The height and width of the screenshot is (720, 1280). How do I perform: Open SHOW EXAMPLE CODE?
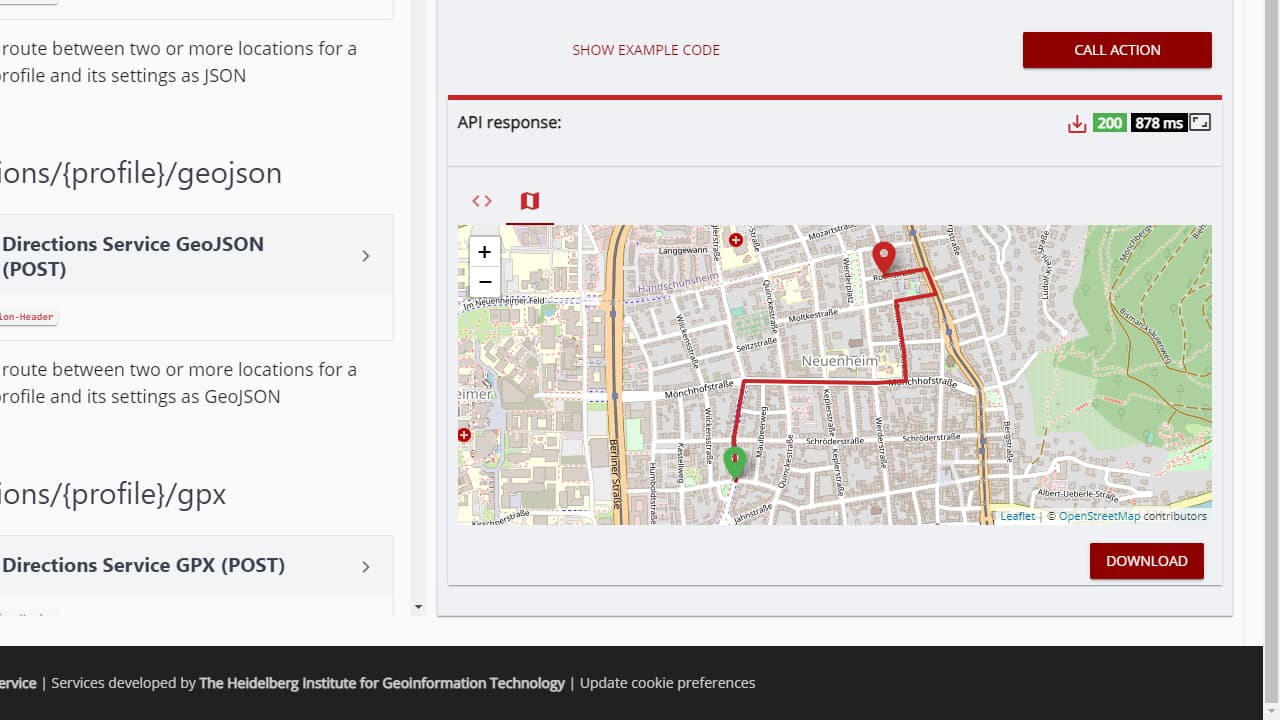tap(645, 50)
